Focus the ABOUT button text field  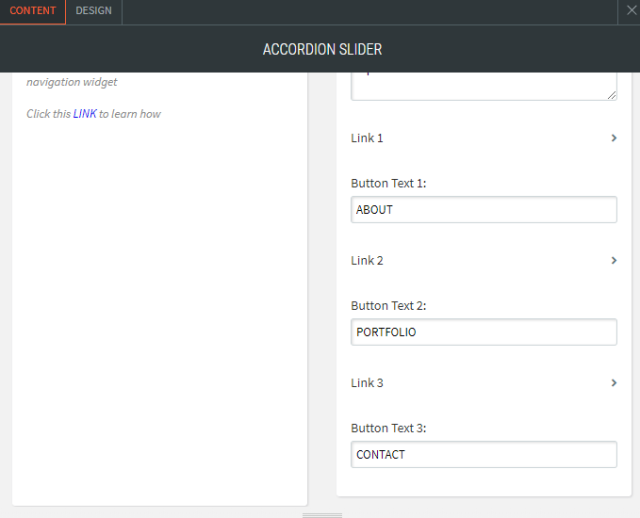[484, 210]
